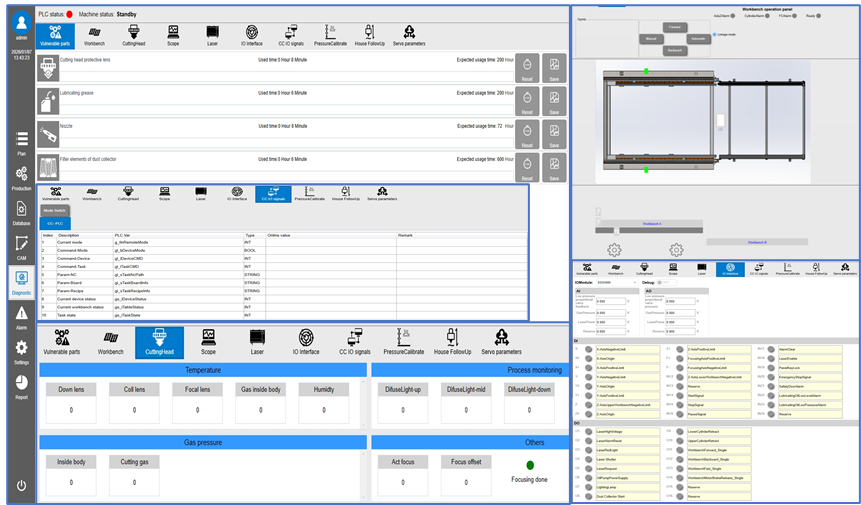
Task: Open Settings in the sidebar
Action: (21, 352)
